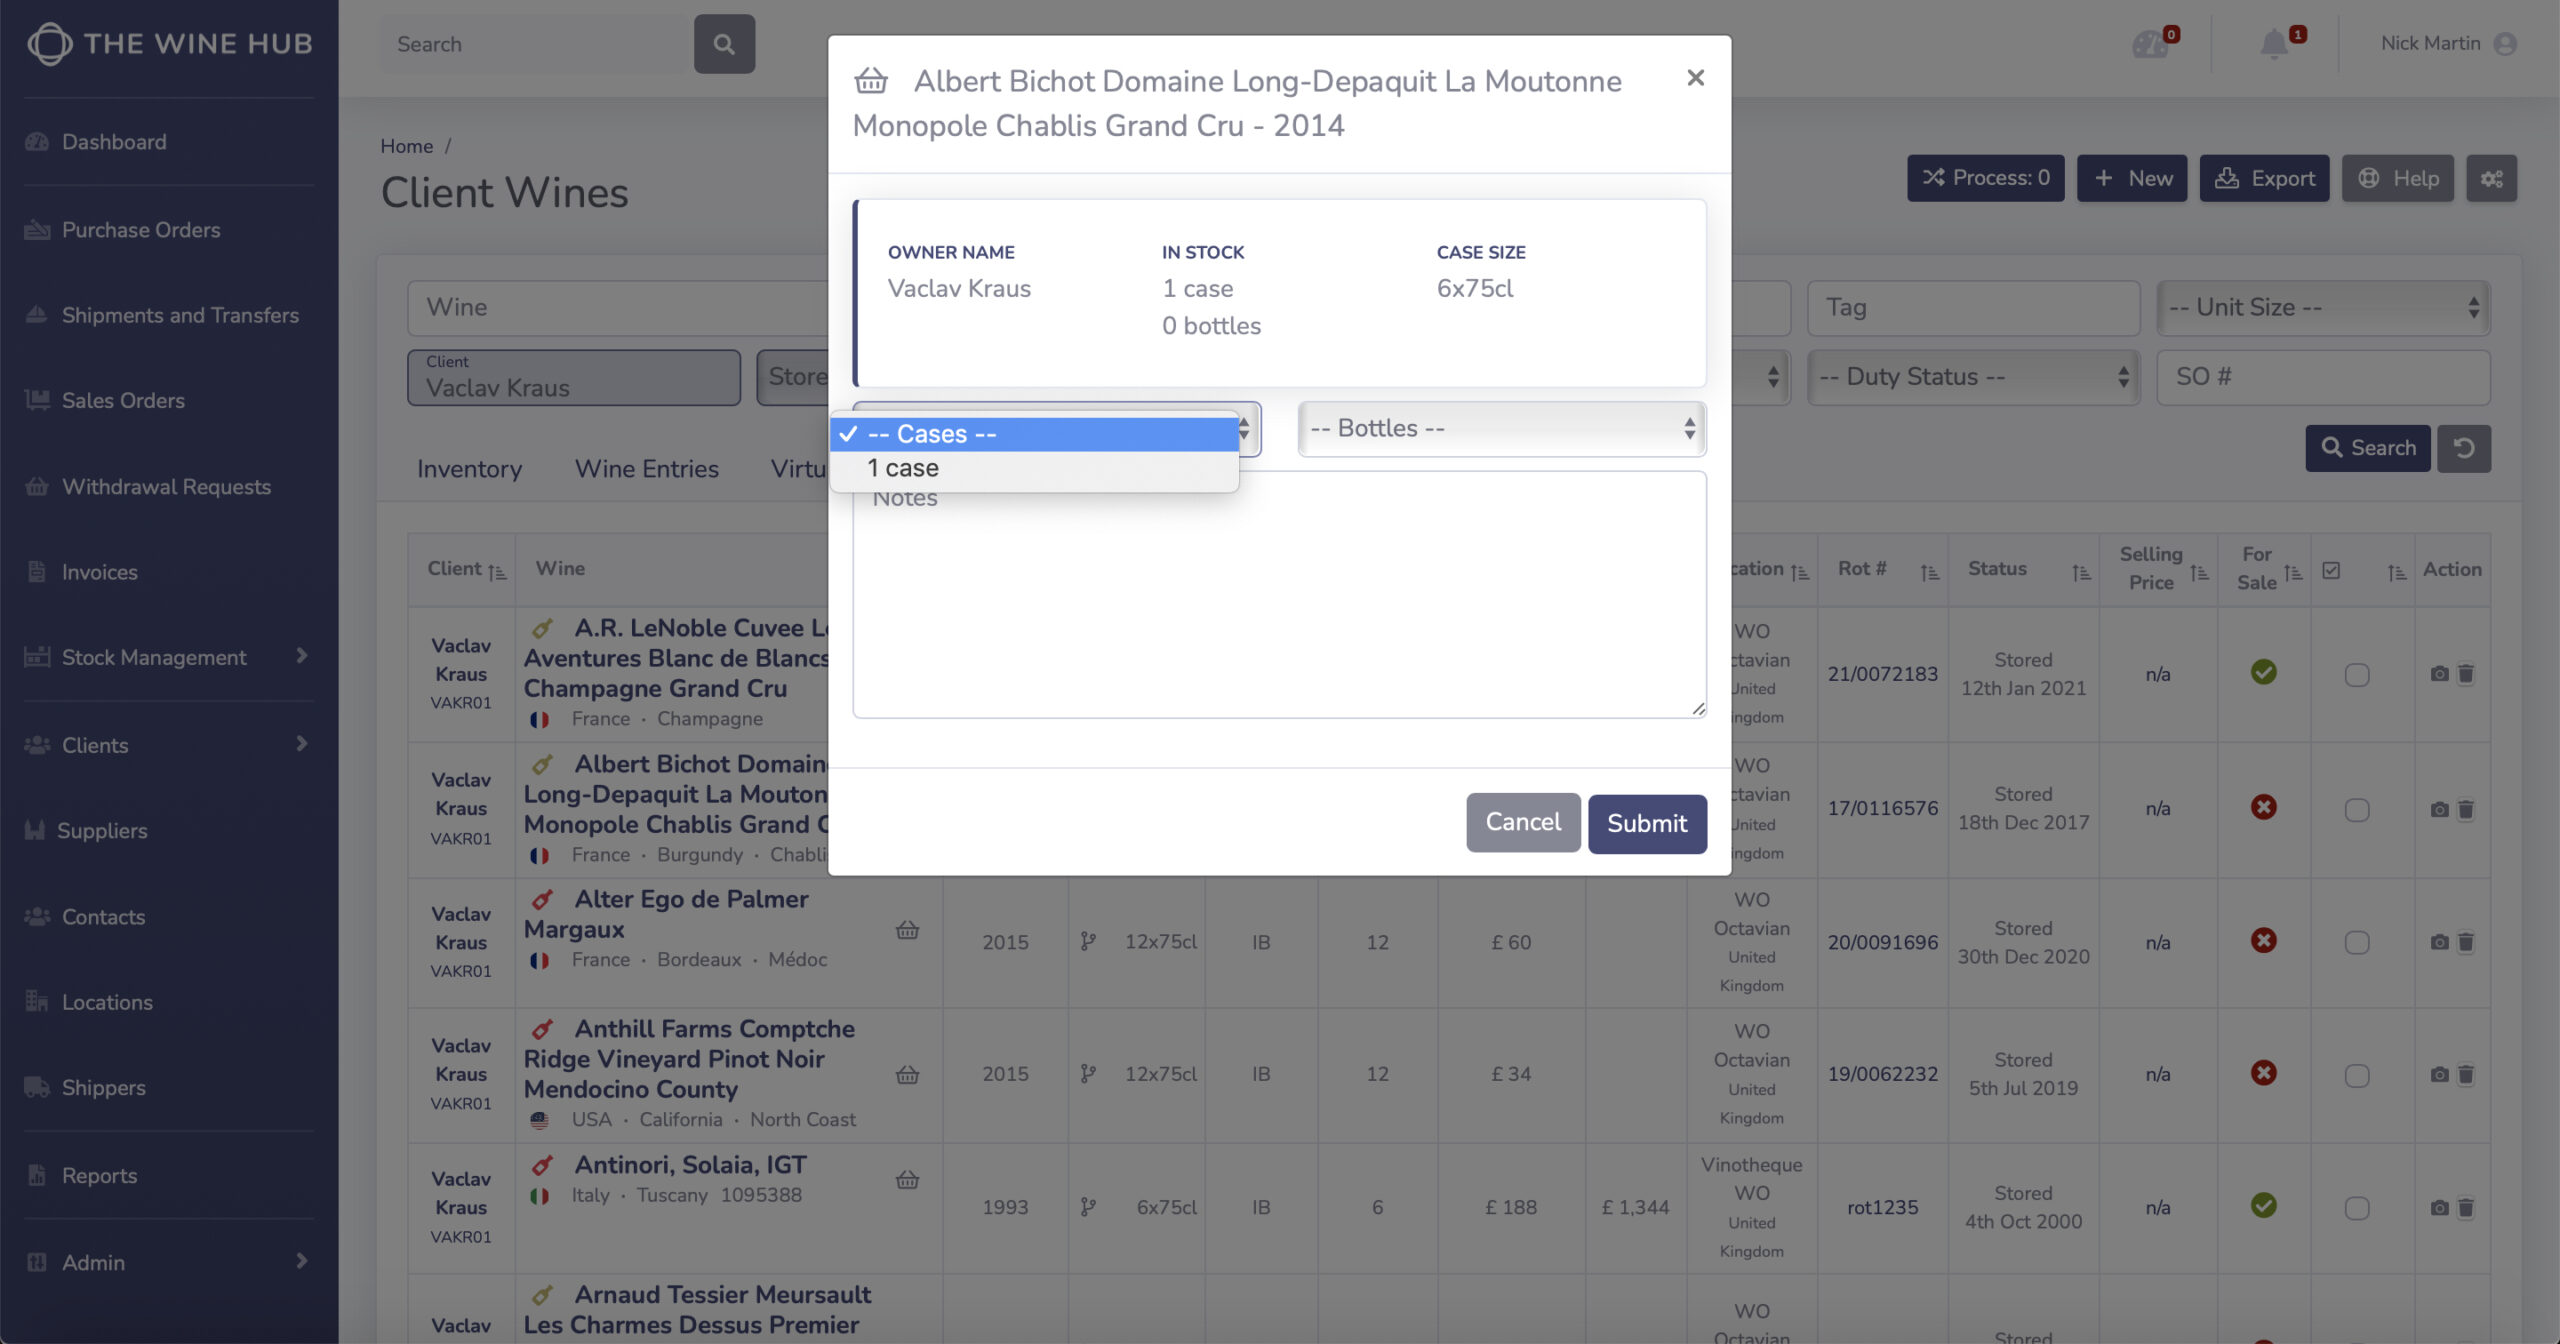The height and width of the screenshot is (1344, 2560).
Task: Click camera icon in rot 17/0116576 row
Action: 2440,809
